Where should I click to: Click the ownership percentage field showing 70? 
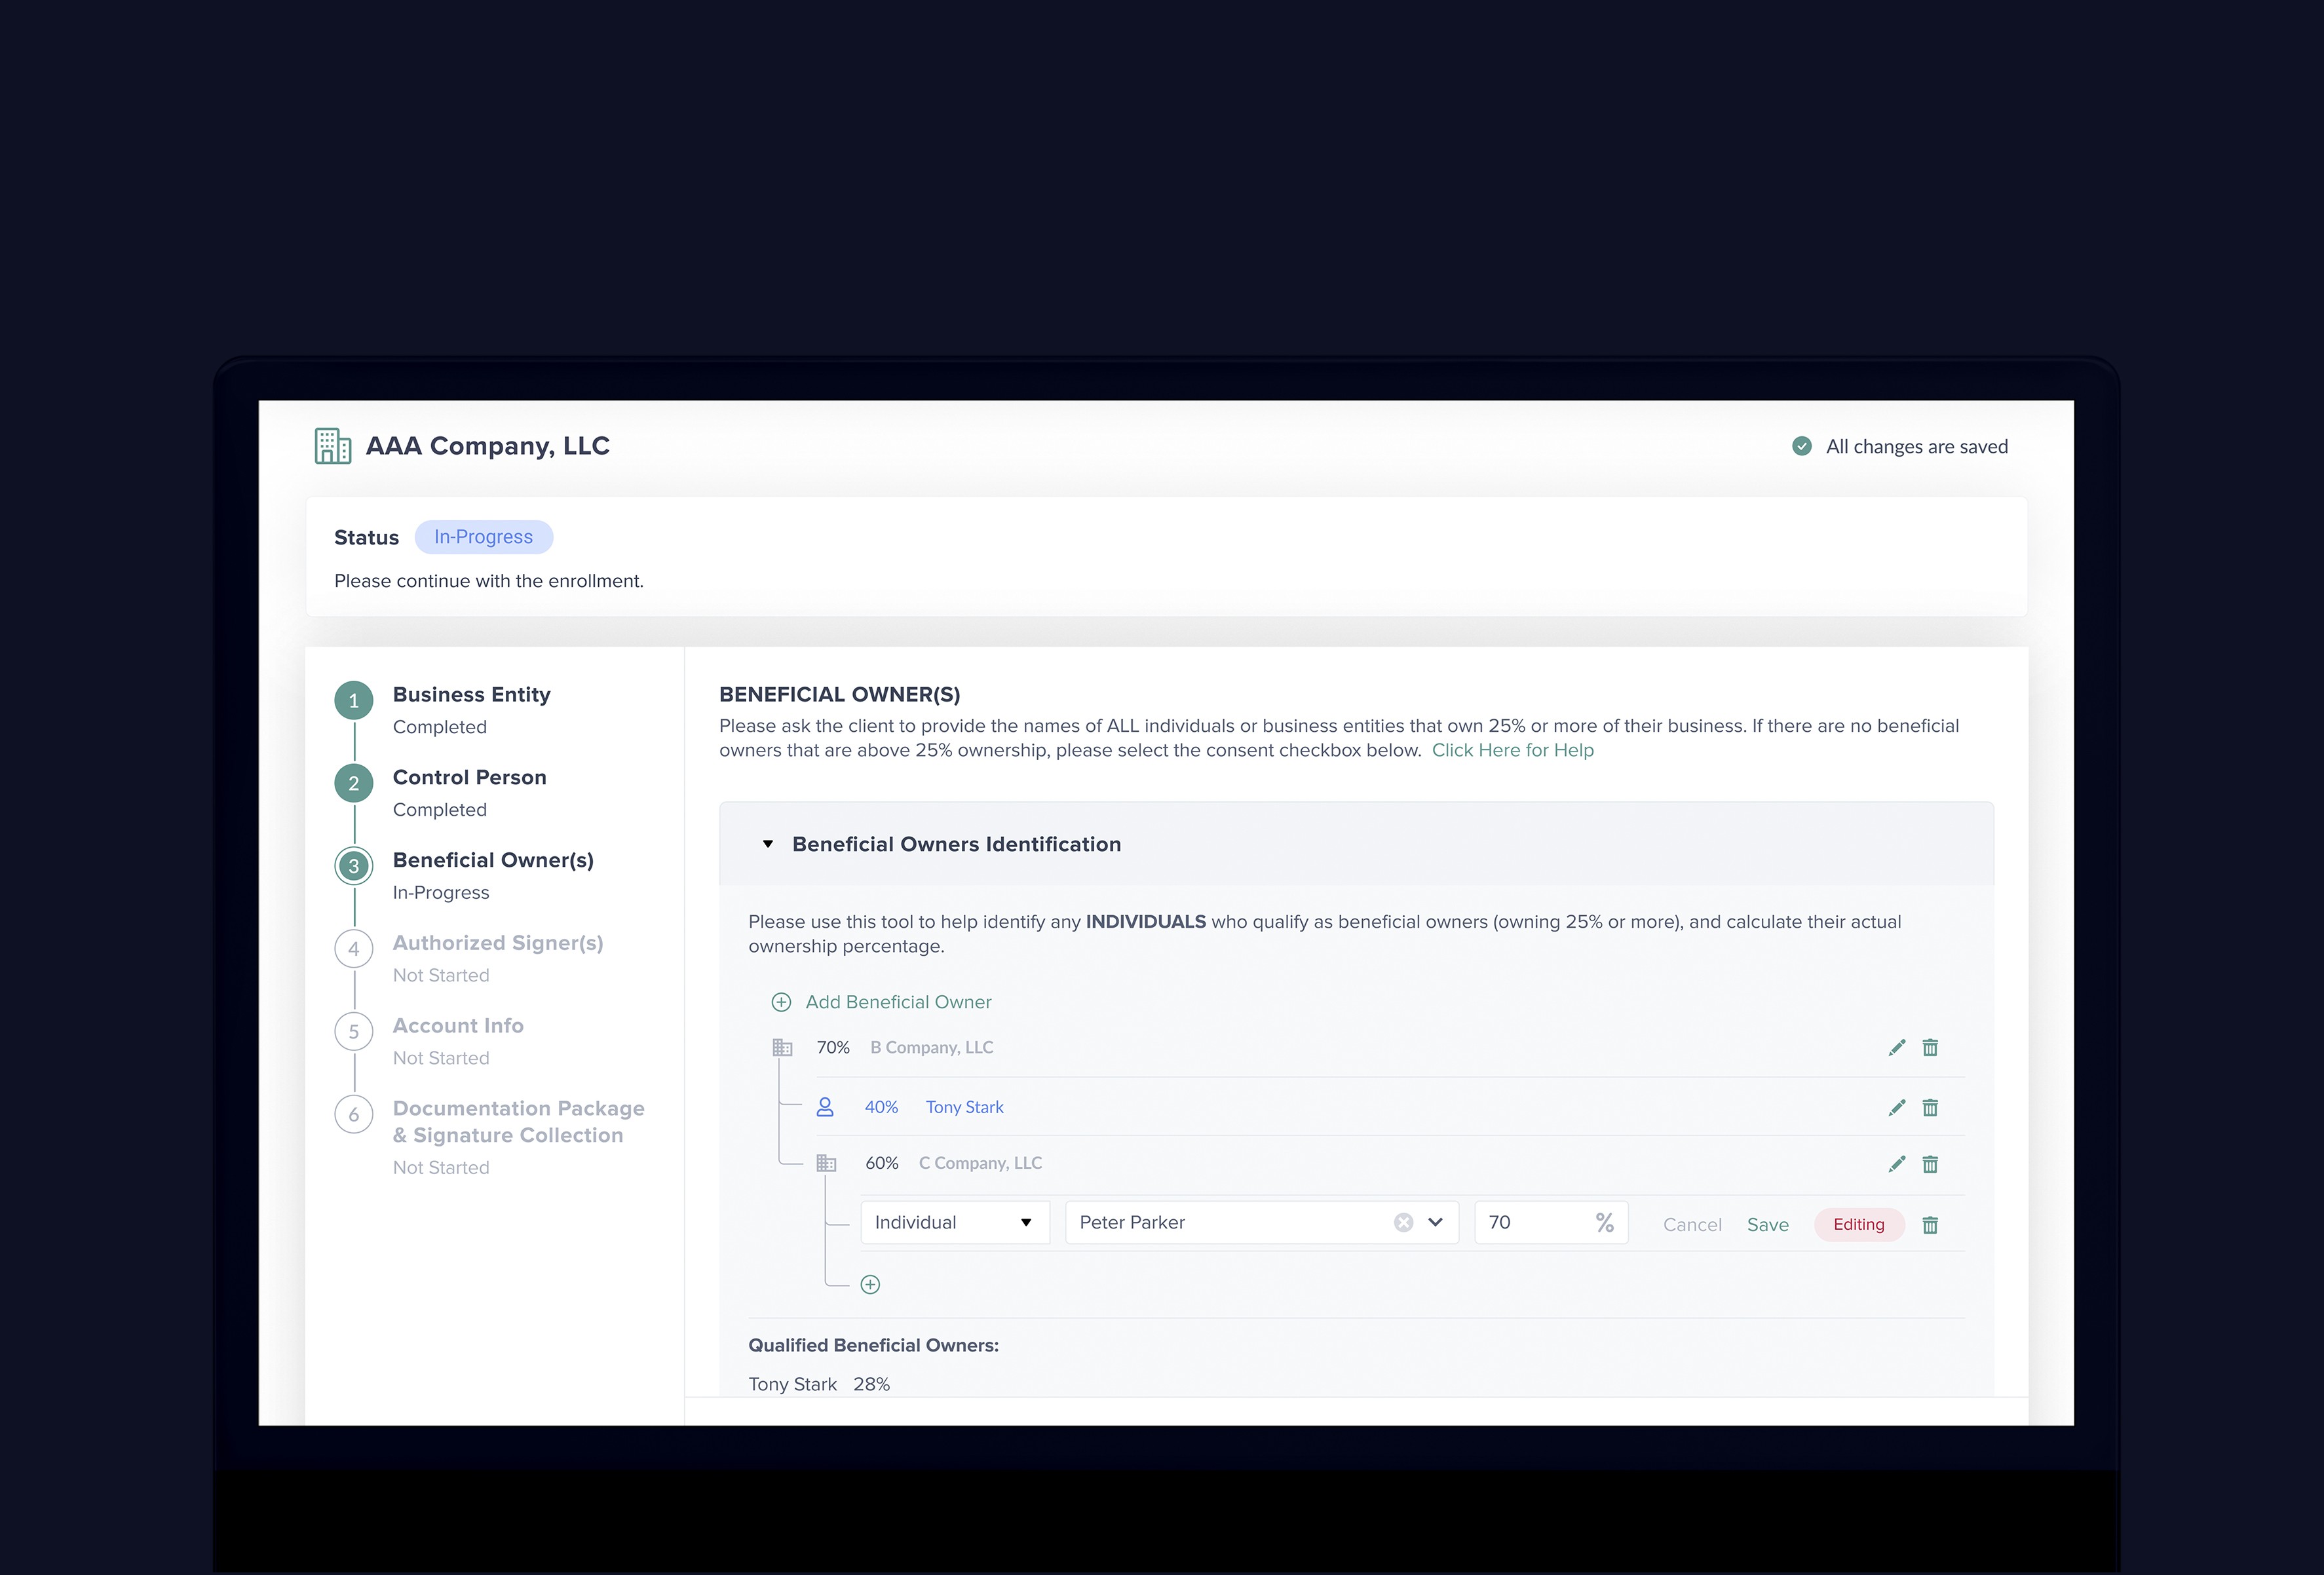1535,1222
